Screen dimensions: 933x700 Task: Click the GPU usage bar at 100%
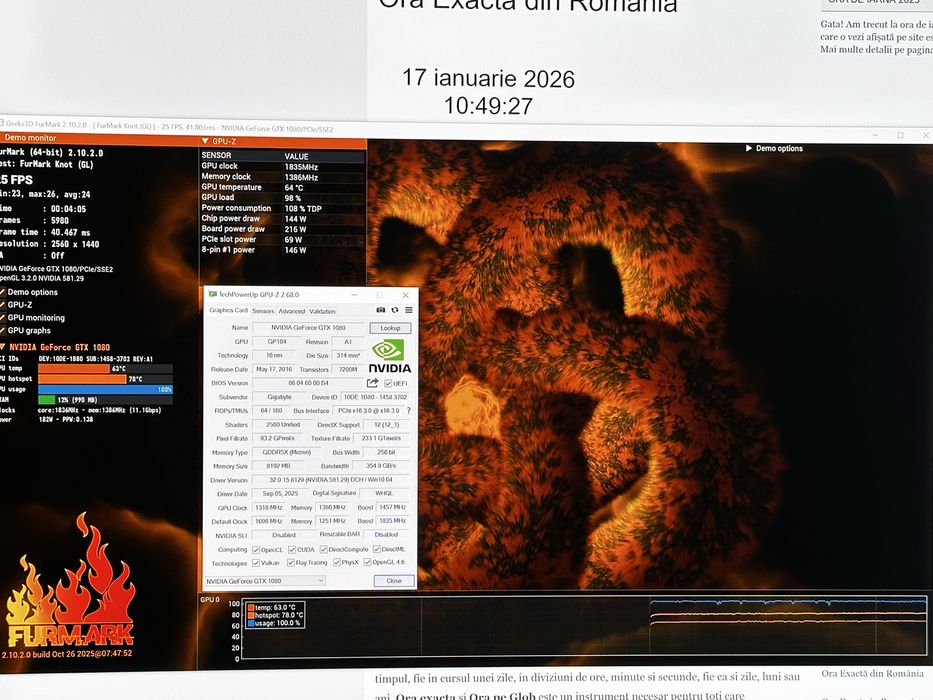tap(105, 389)
